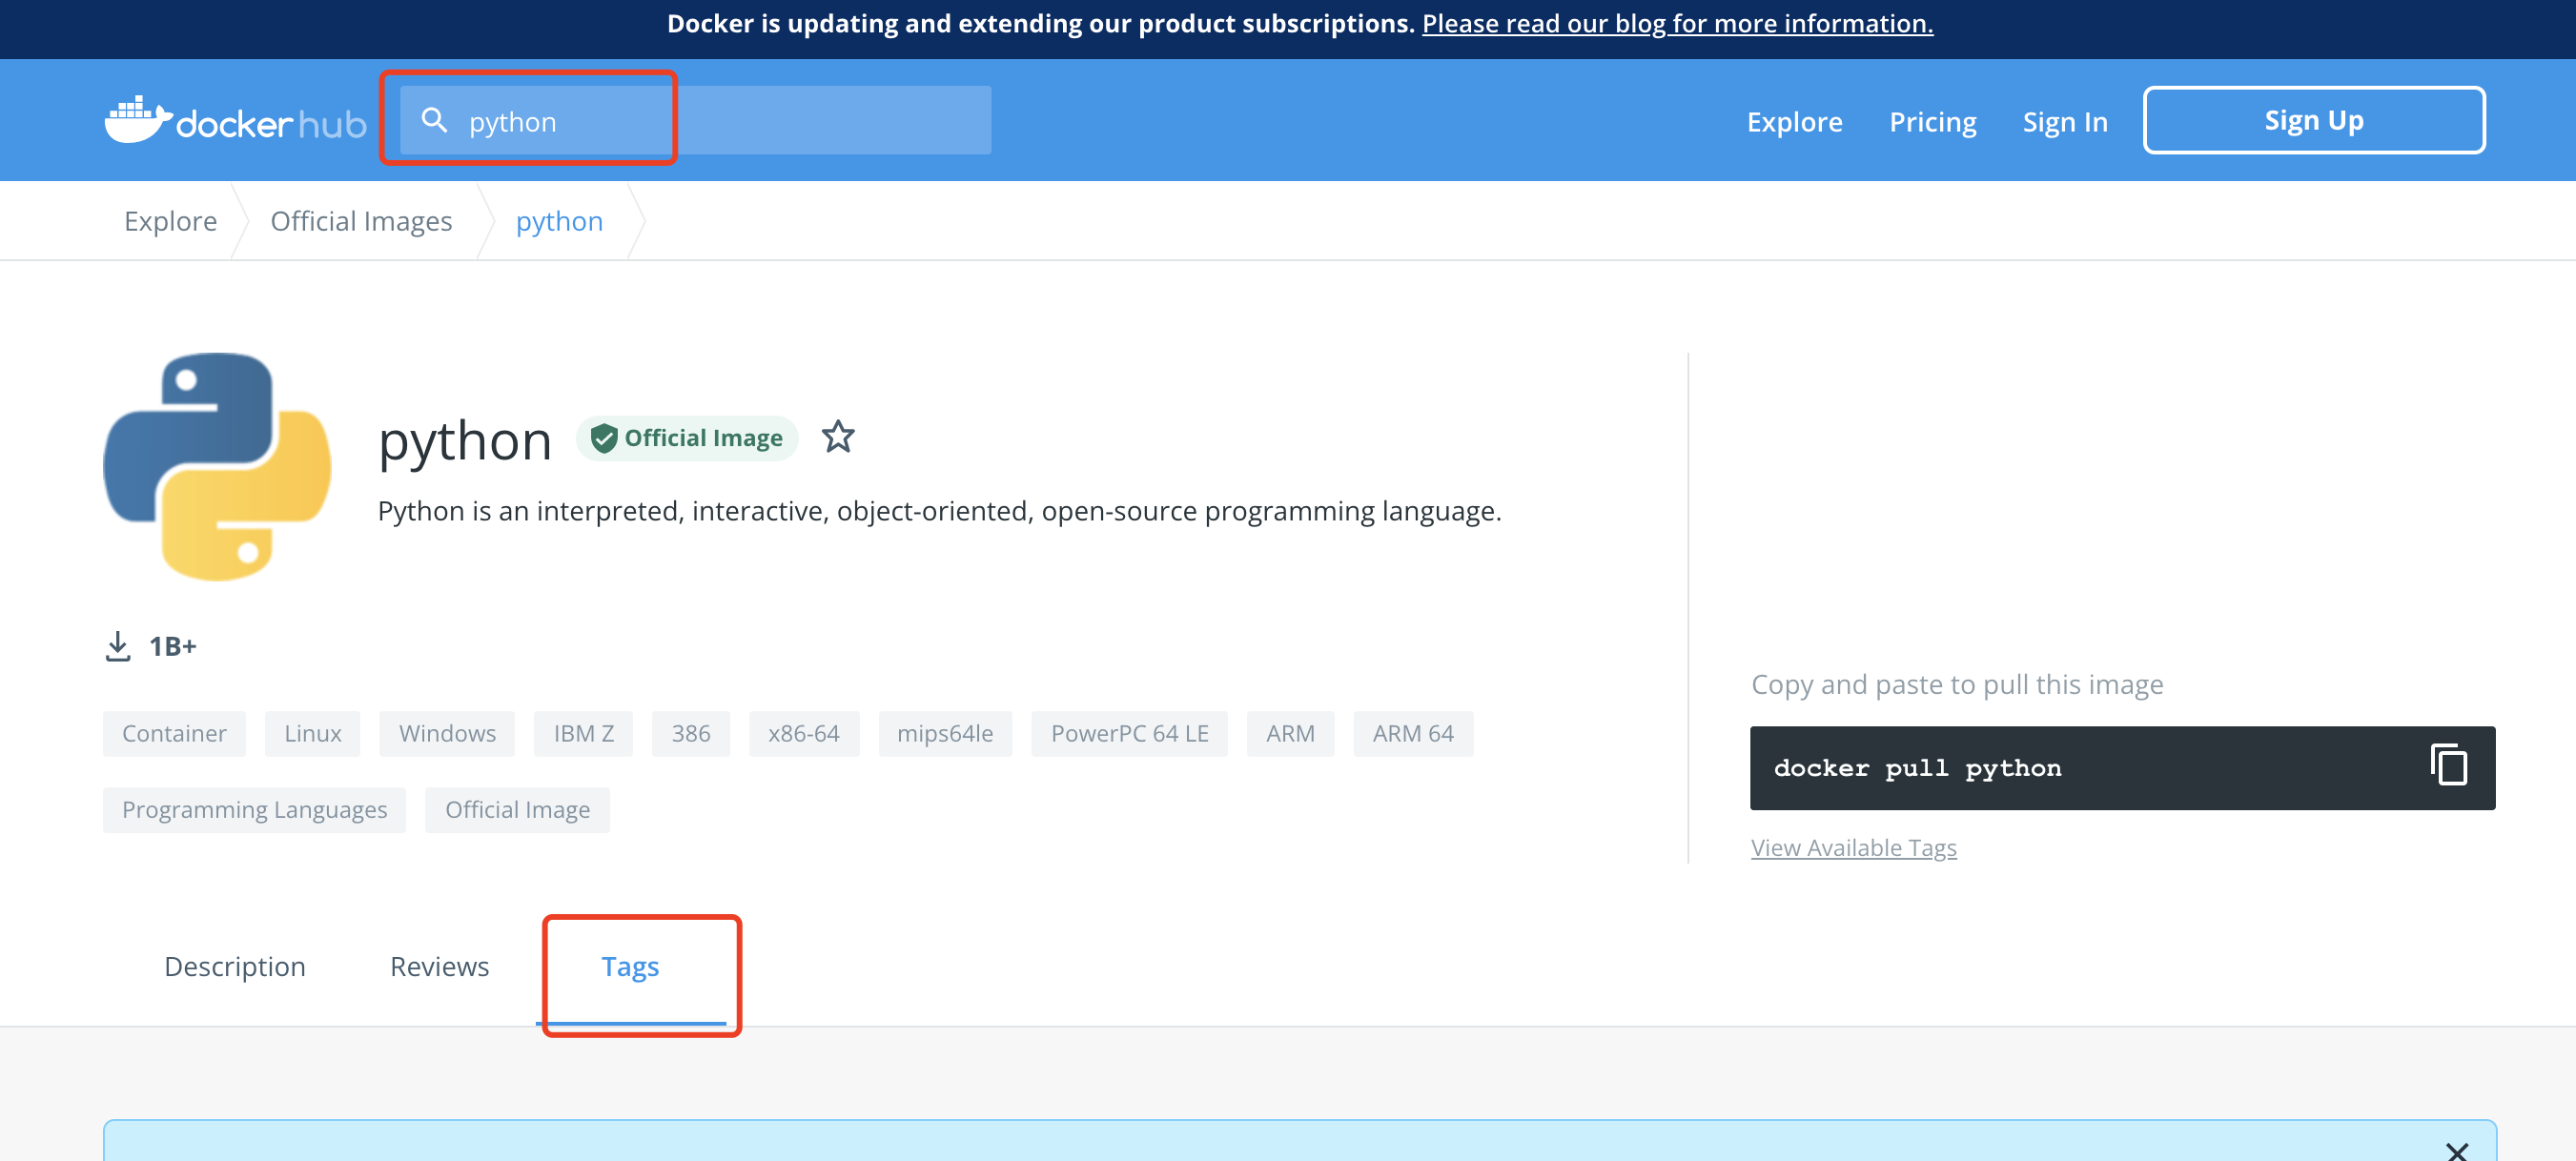Switch to the Reviews tab
This screenshot has height=1161, width=2576.
point(439,966)
